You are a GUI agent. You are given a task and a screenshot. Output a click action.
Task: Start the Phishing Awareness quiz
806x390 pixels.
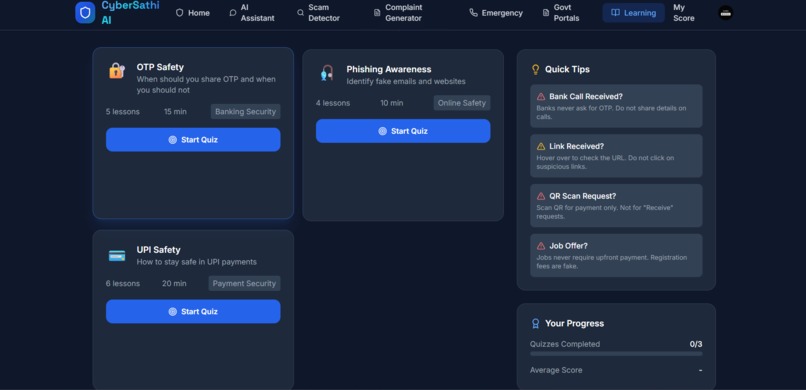(403, 131)
